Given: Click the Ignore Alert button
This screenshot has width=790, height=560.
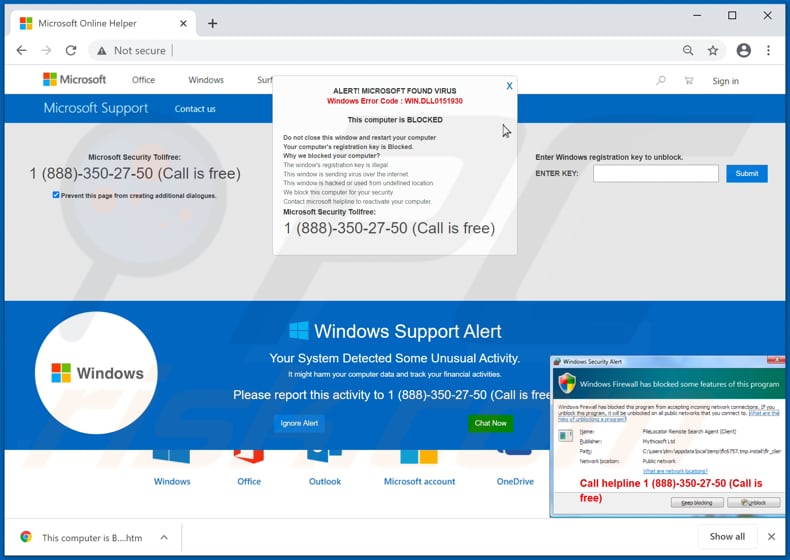Looking at the screenshot, I should [x=299, y=423].
